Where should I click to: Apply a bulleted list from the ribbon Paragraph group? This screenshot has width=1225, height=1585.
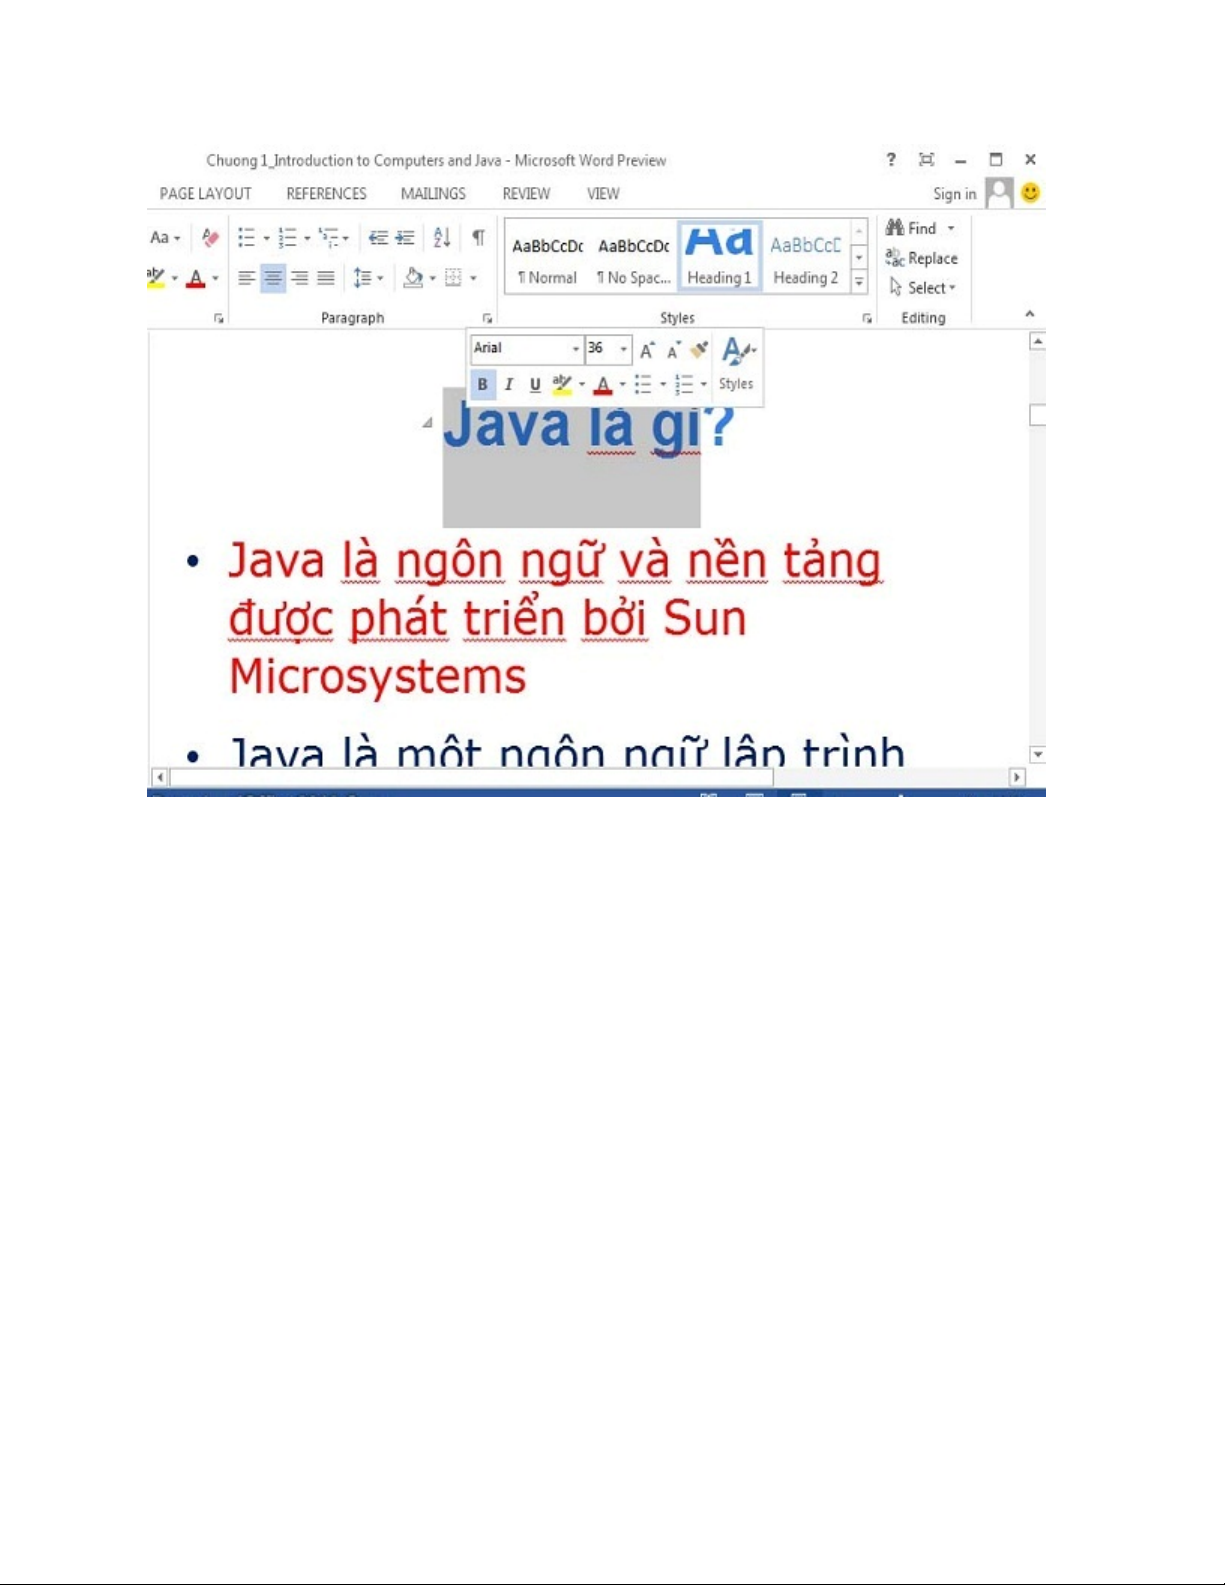click(246, 238)
